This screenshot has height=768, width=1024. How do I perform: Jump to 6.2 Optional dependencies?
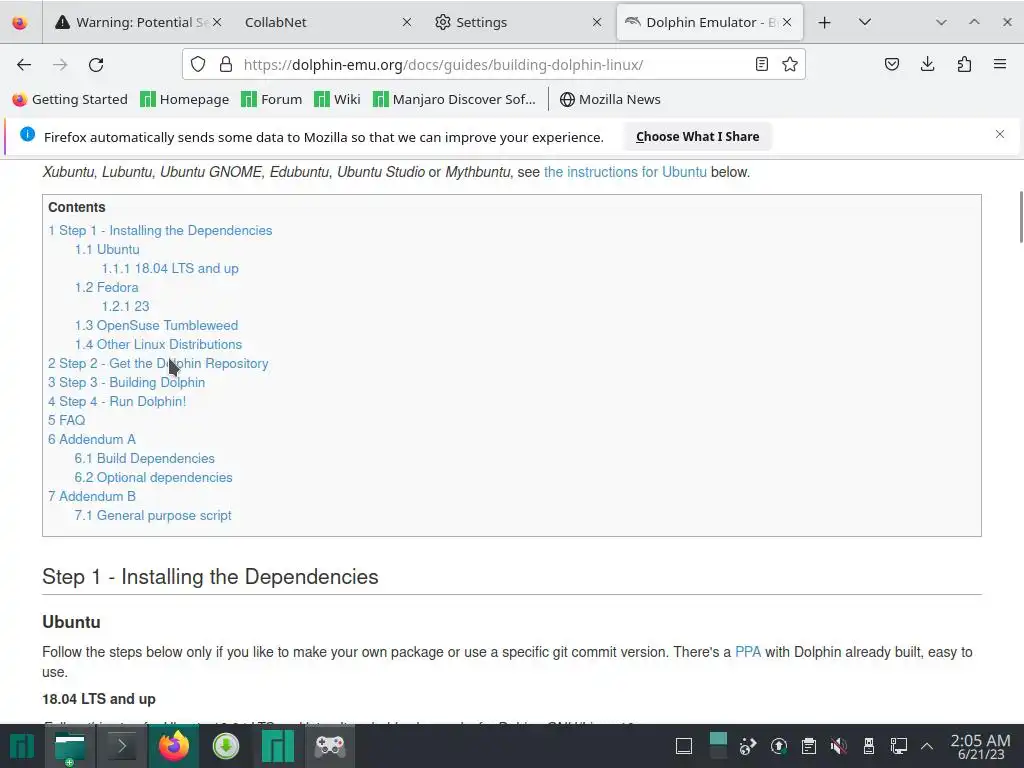153,477
